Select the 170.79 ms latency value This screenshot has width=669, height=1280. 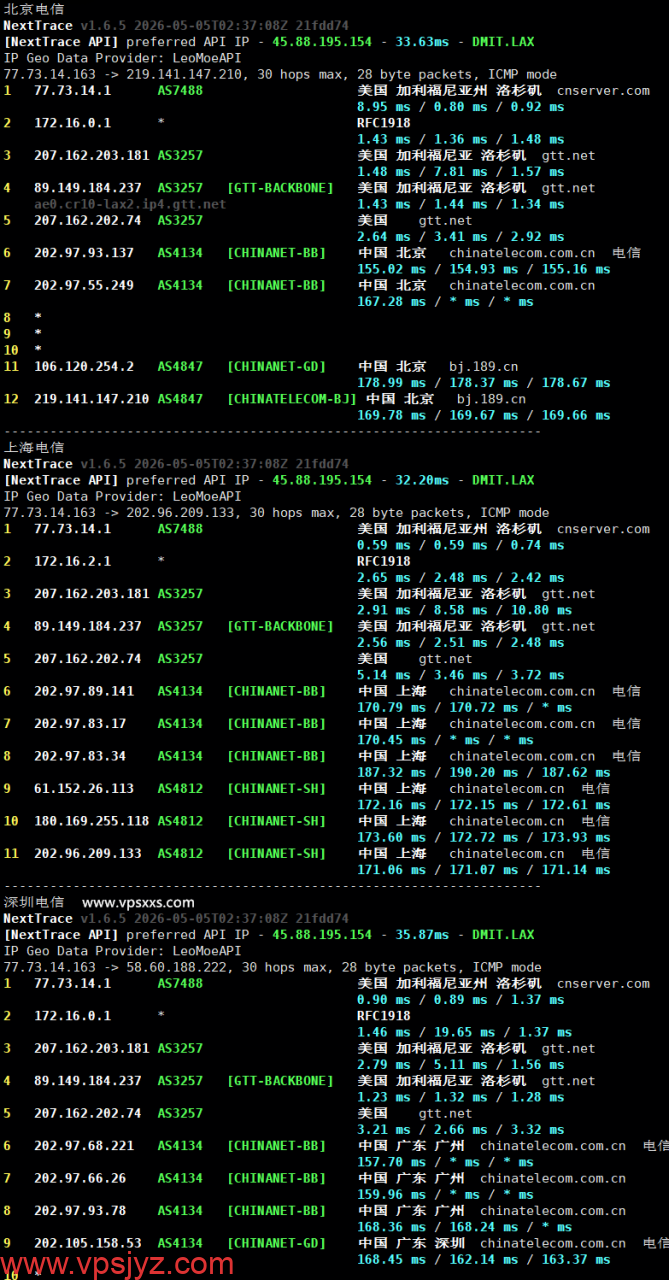[391, 707]
